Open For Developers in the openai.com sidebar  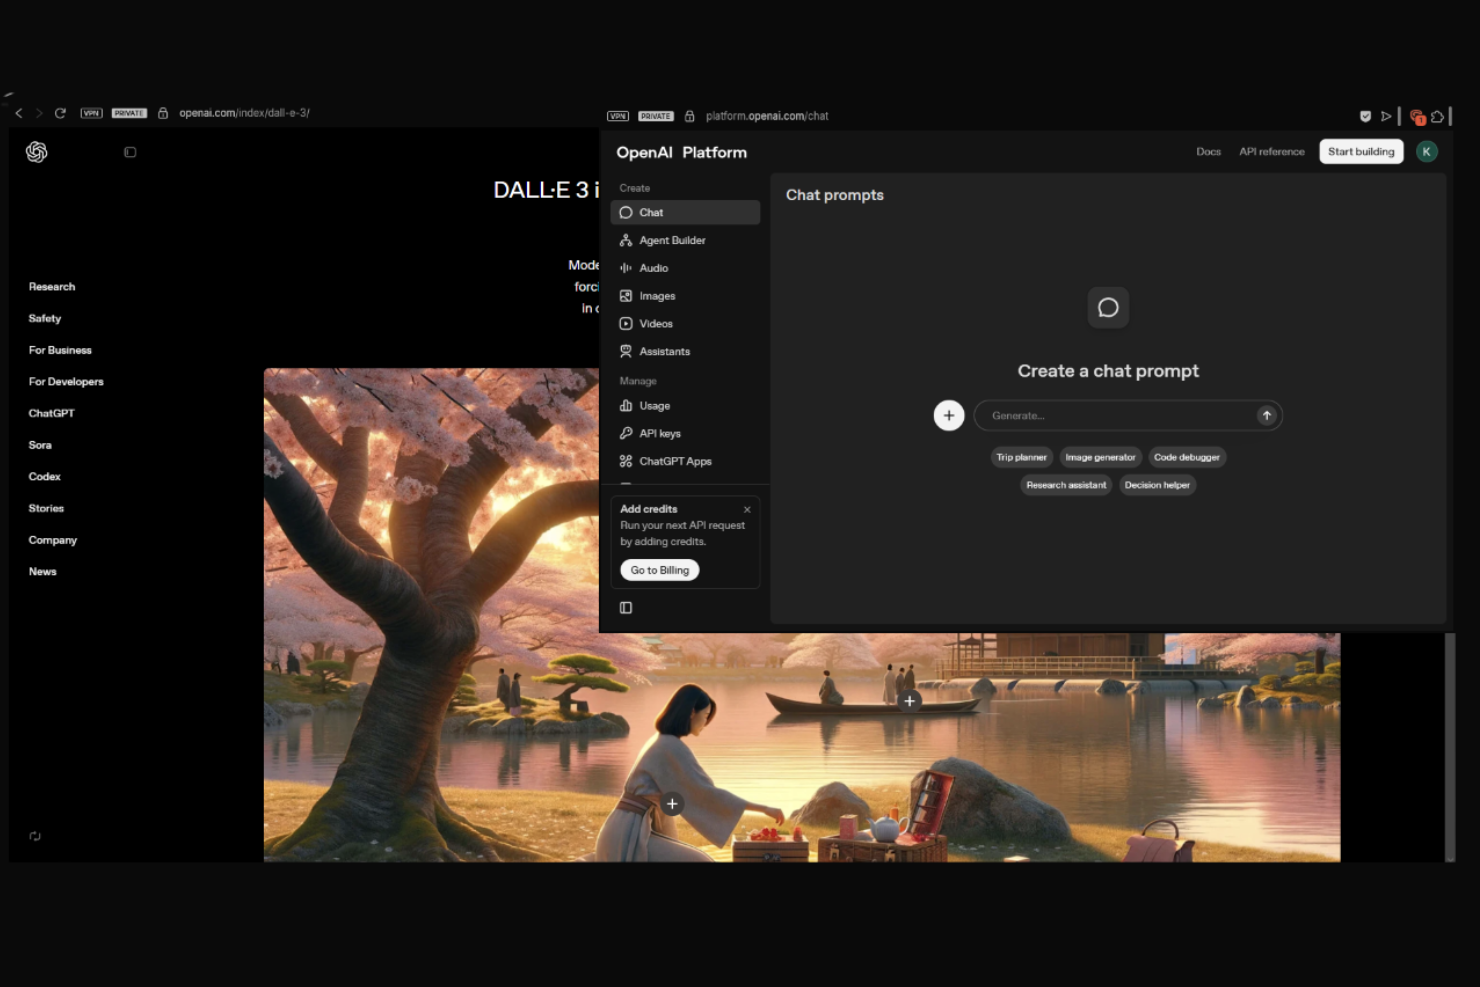click(66, 382)
